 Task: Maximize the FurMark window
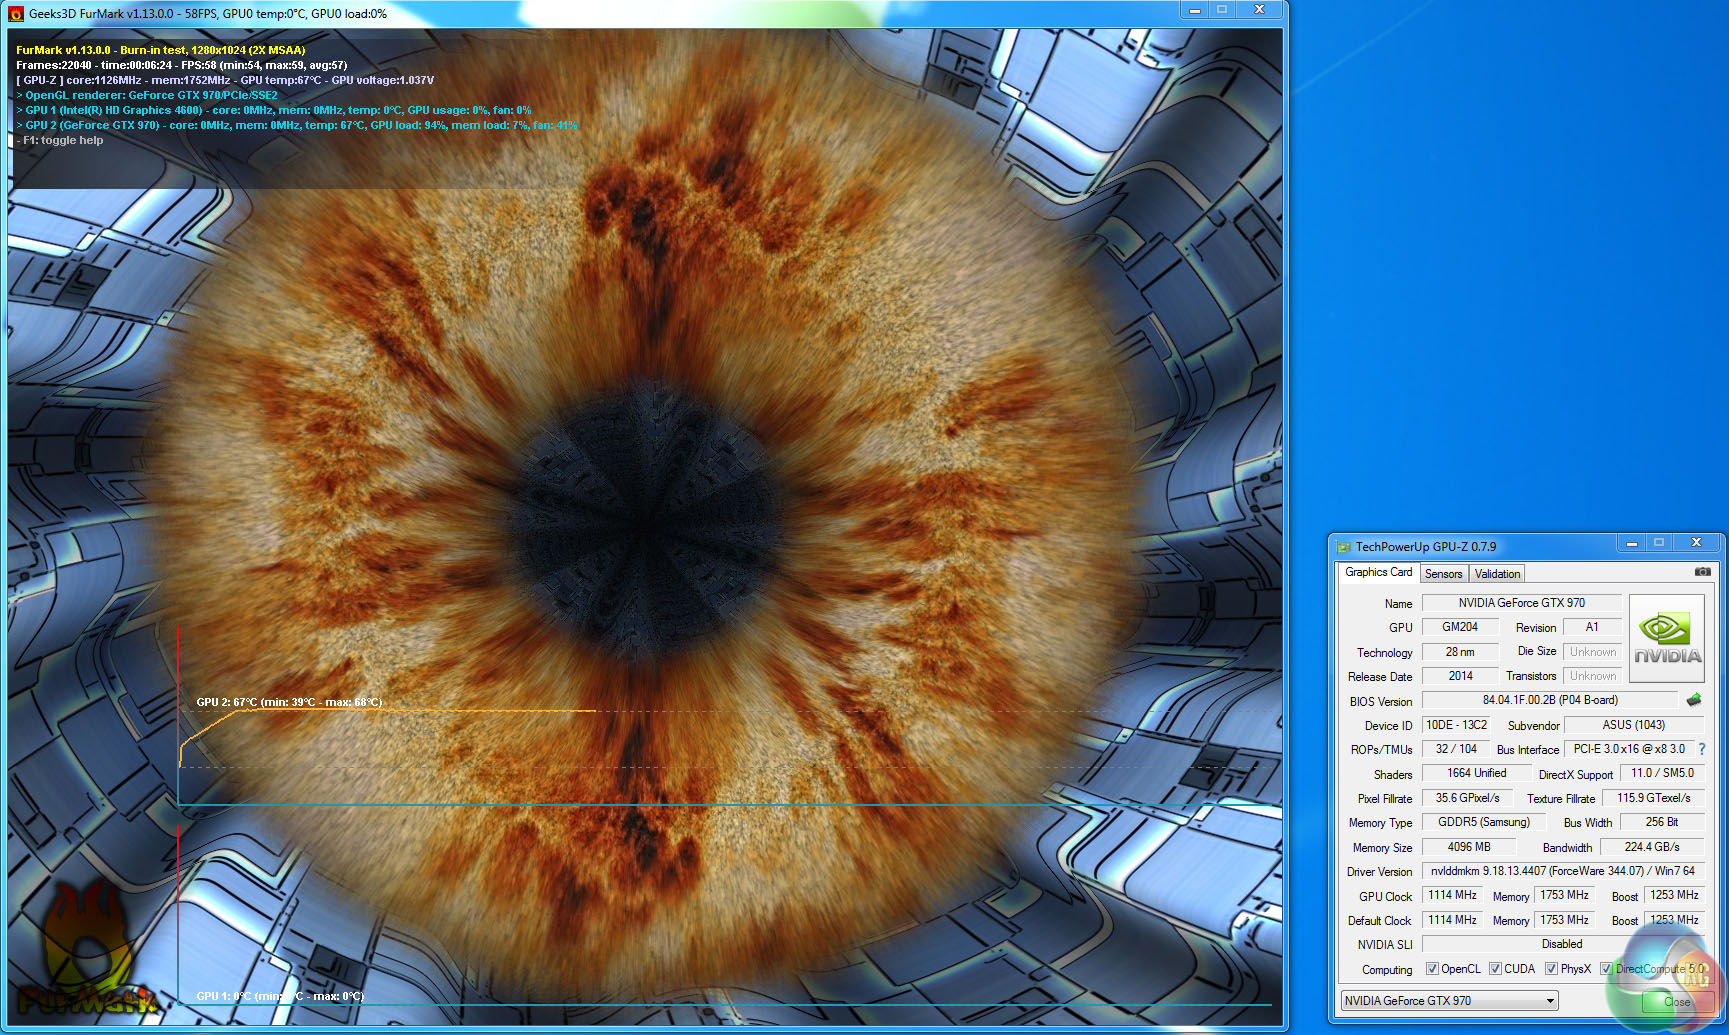point(1221,9)
